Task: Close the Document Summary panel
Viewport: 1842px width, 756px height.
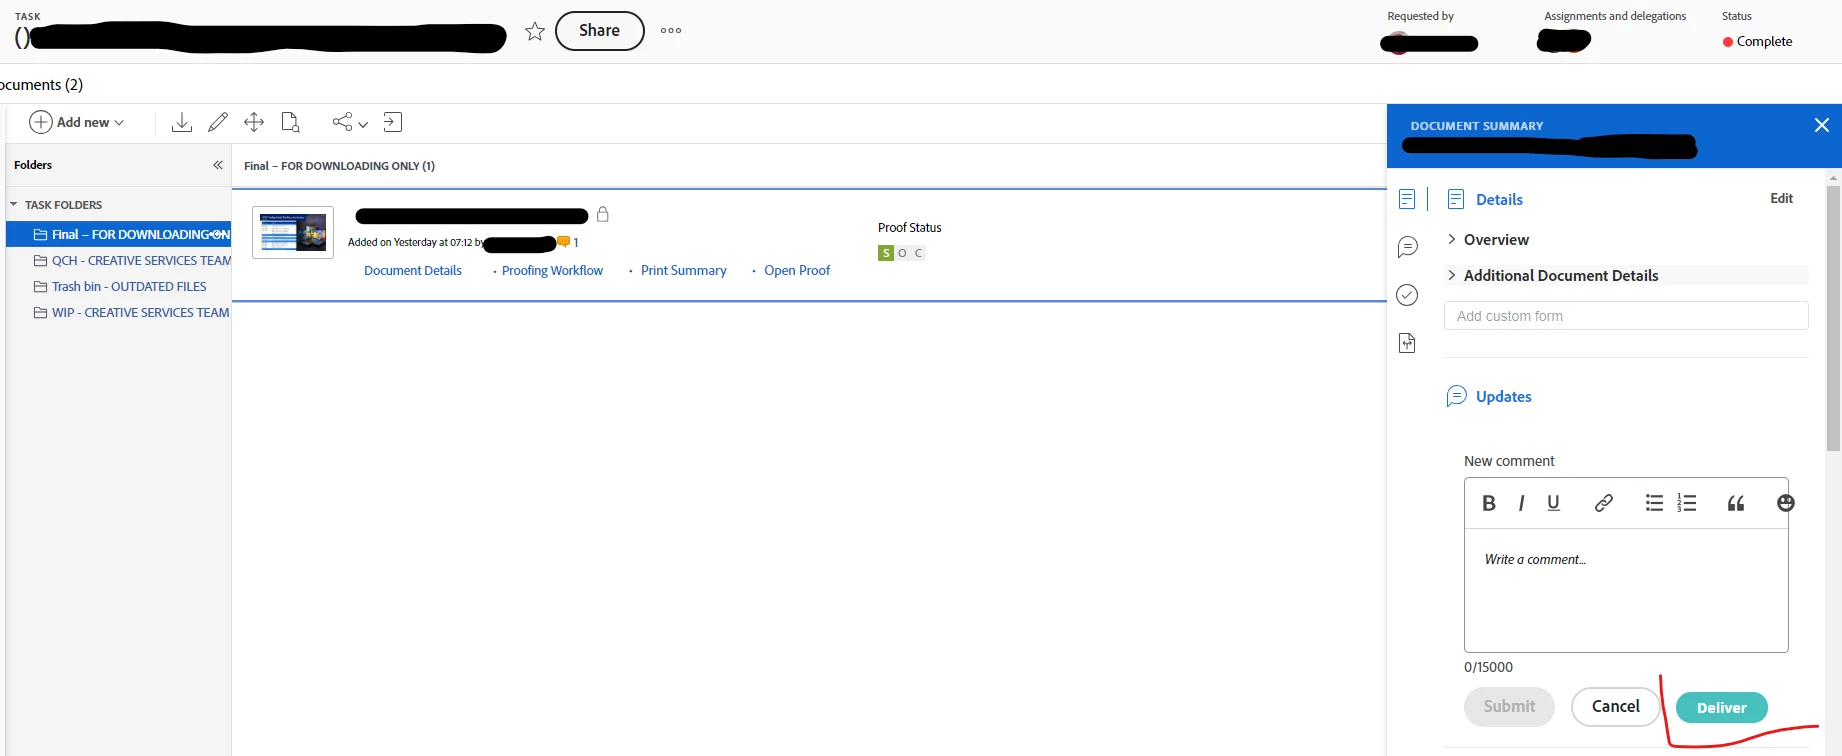Action: [x=1821, y=125]
